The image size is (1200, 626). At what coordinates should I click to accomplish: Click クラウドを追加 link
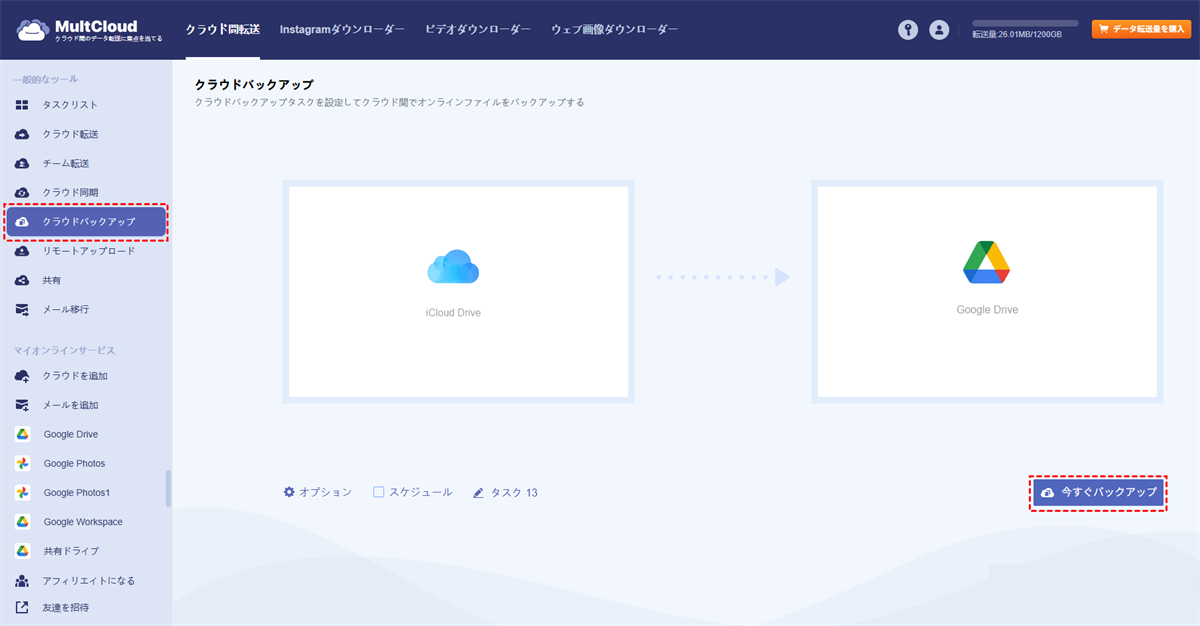(x=75, y=376)
